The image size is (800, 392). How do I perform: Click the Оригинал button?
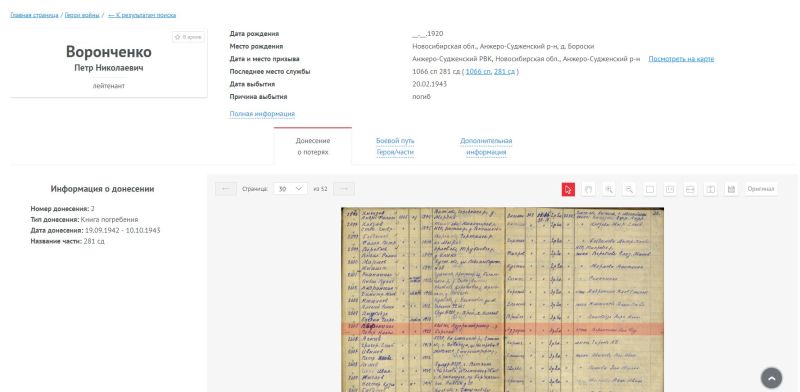tap(761, 189)
